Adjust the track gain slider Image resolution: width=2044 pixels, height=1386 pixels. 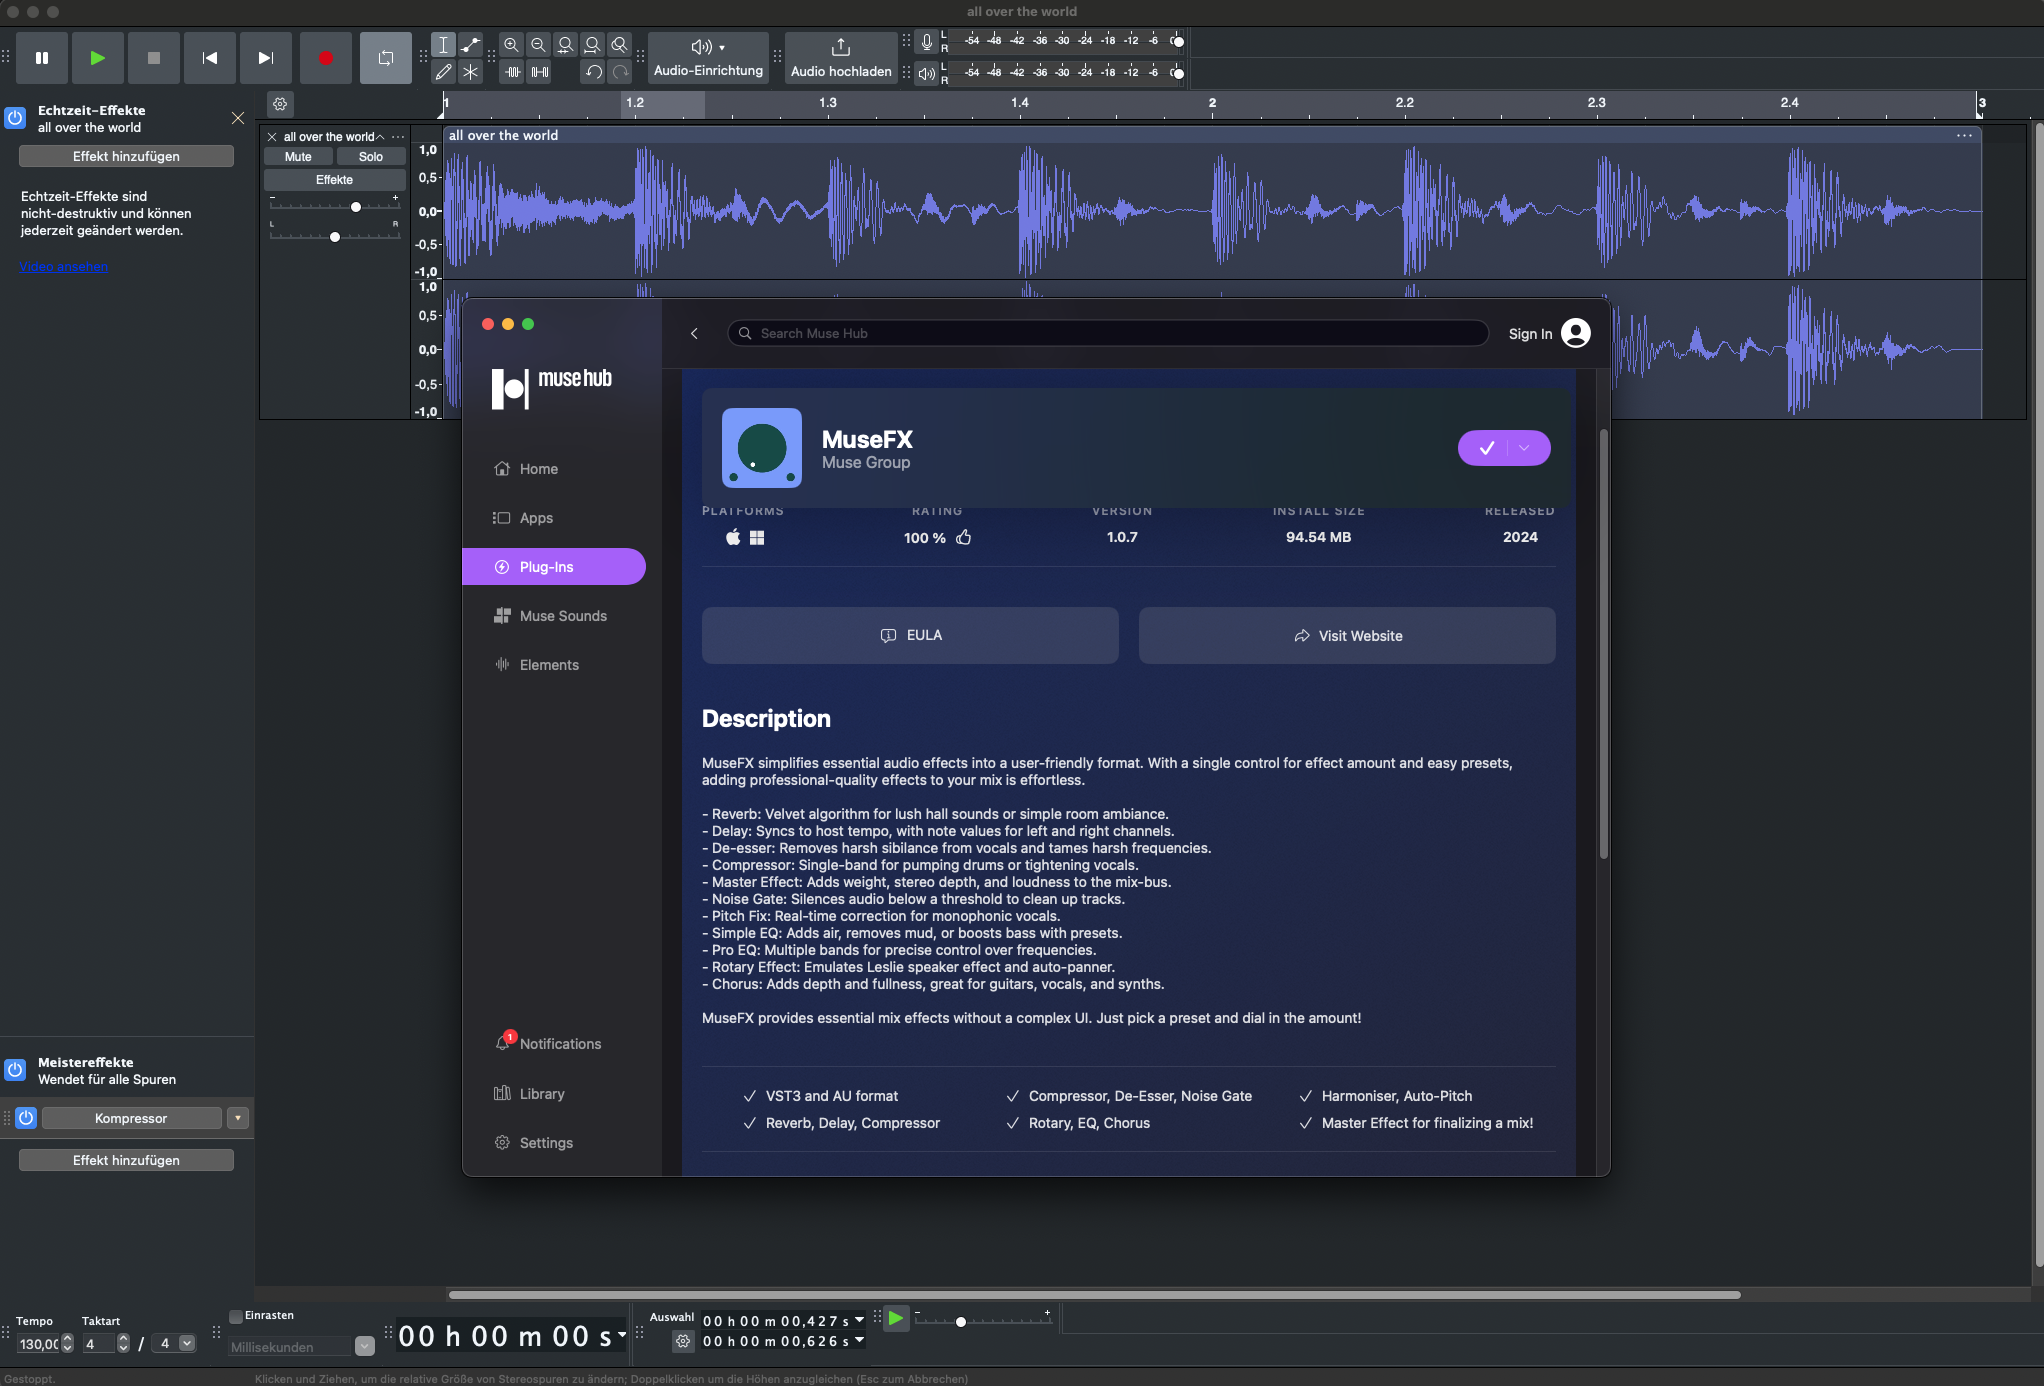[356, 207]
